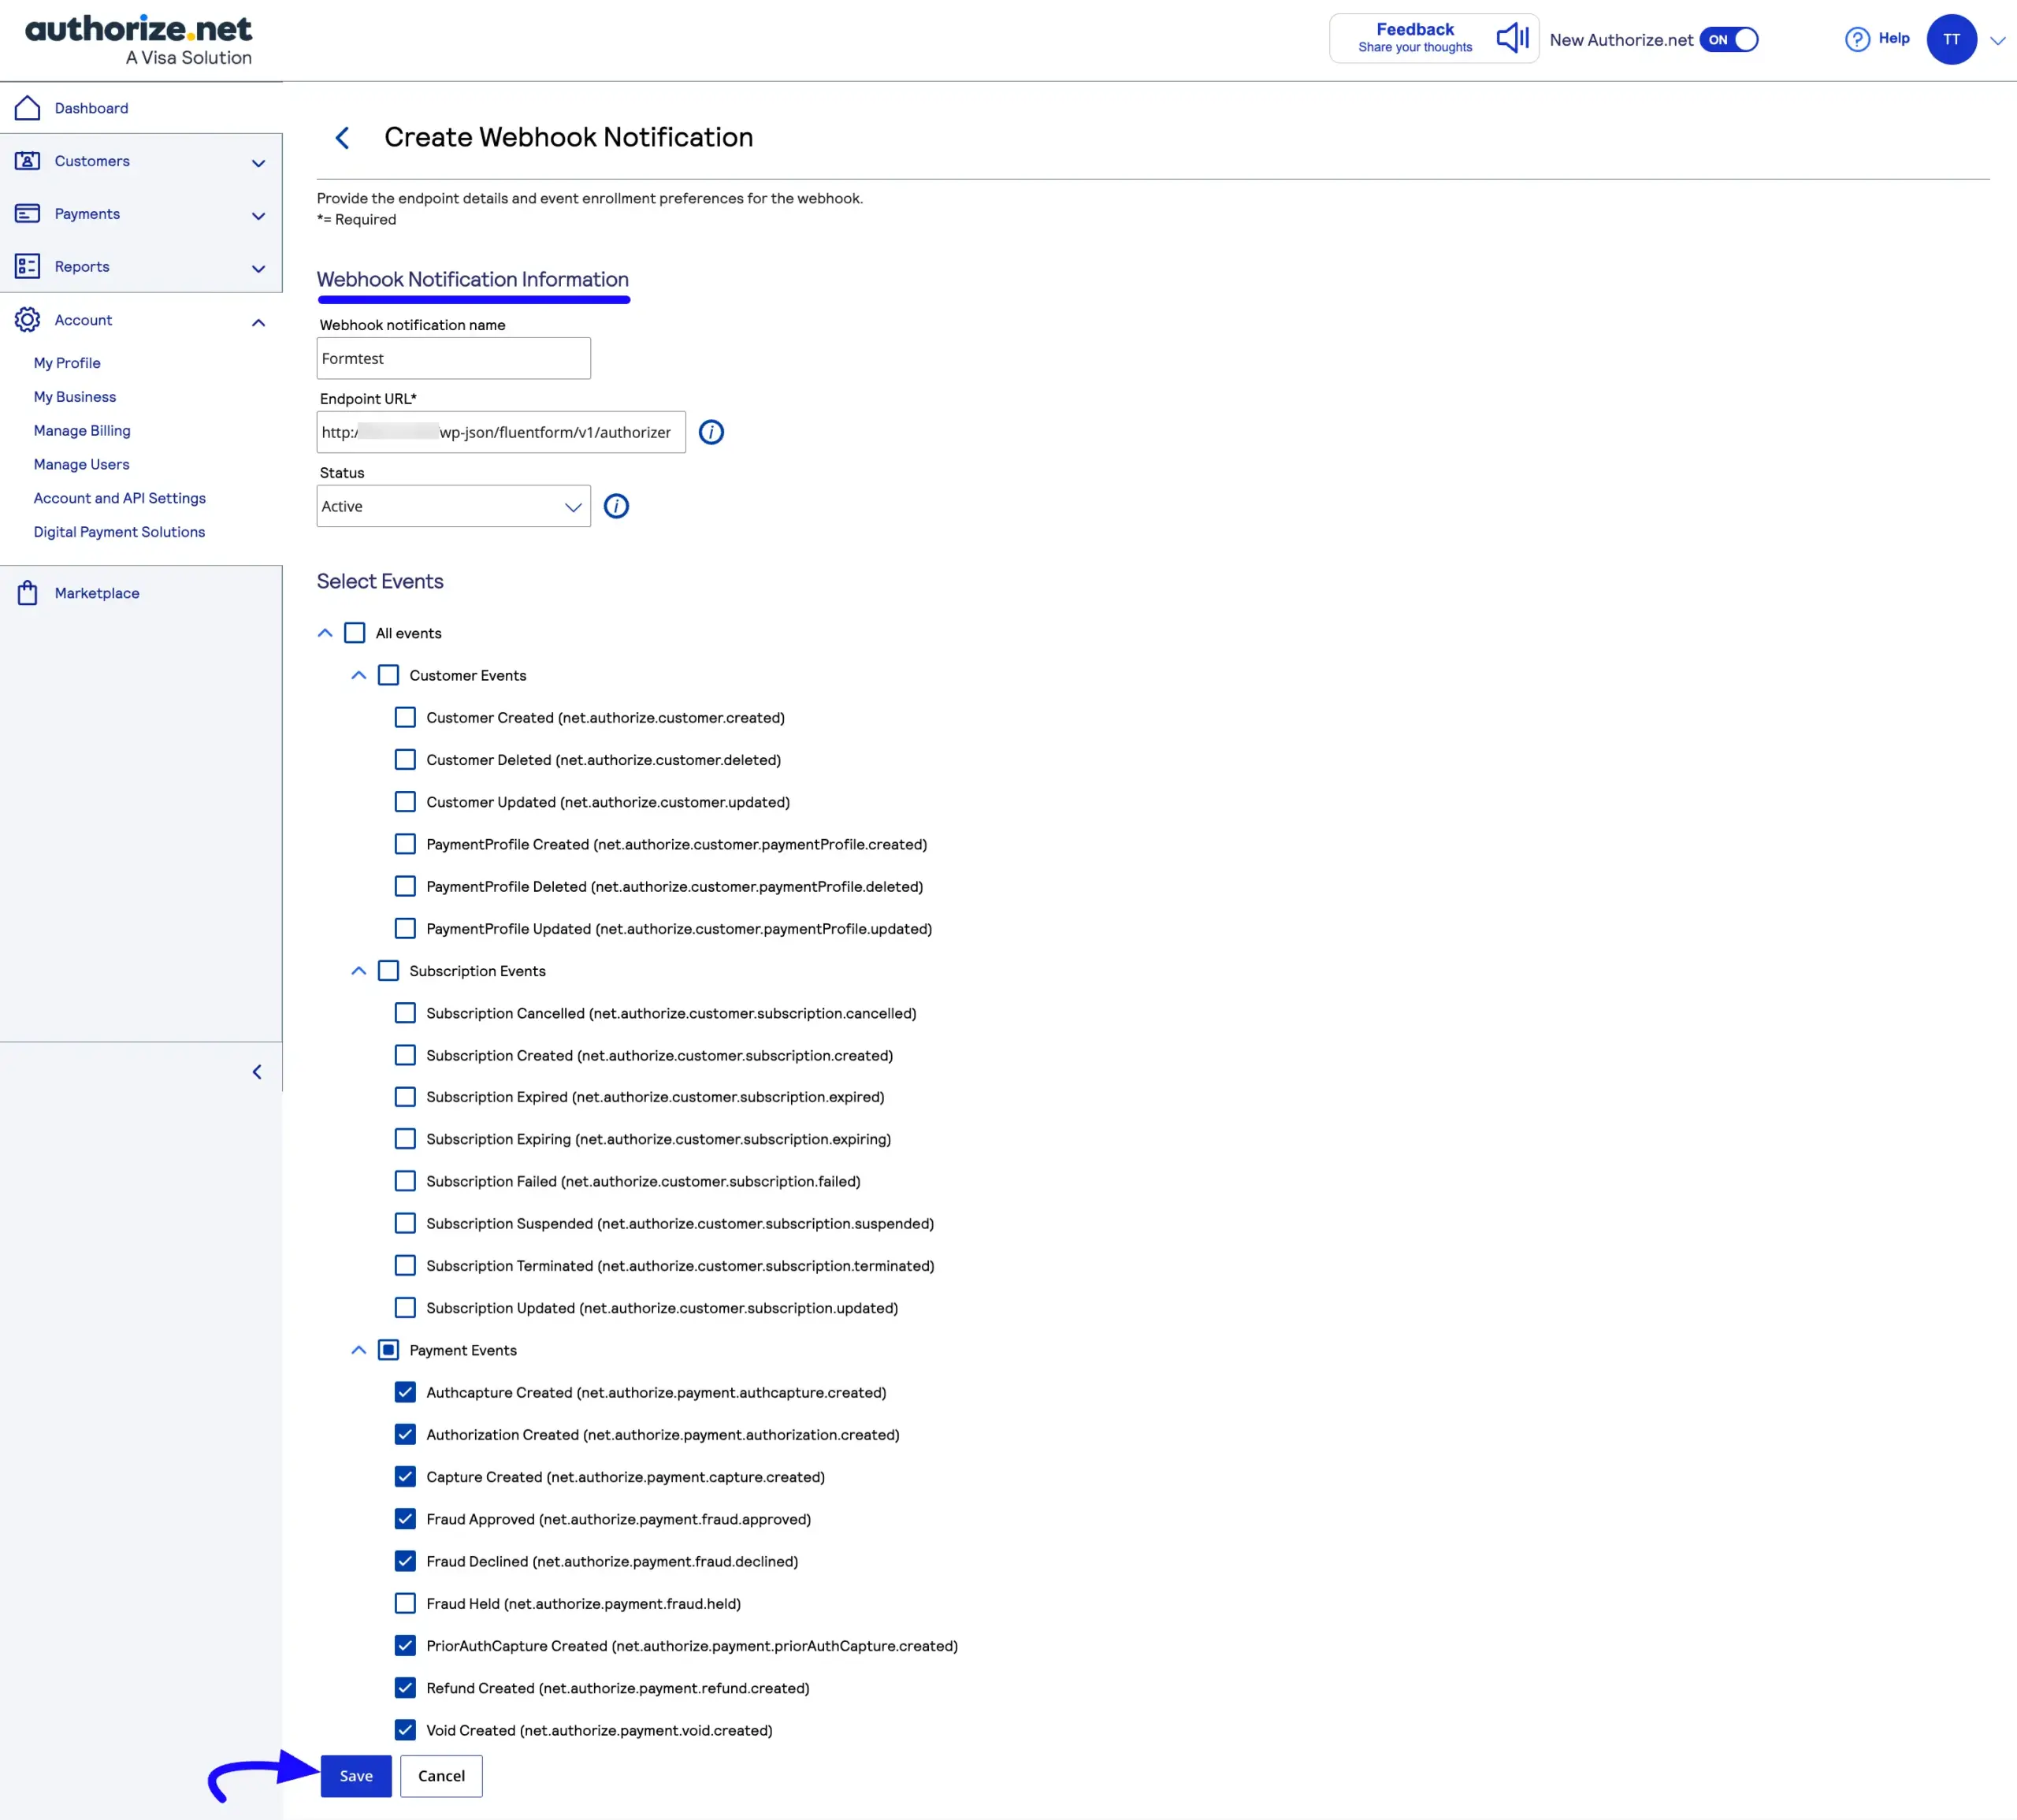The image size is (2017, 1820).
Task: Click the info icon beside Endpoint URL
Action: (710, 431)
